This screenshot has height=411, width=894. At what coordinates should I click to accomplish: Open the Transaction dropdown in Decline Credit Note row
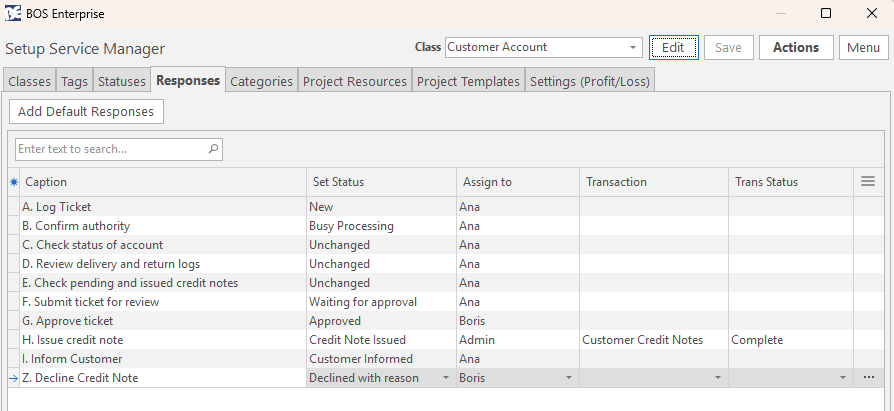[718, 378]
